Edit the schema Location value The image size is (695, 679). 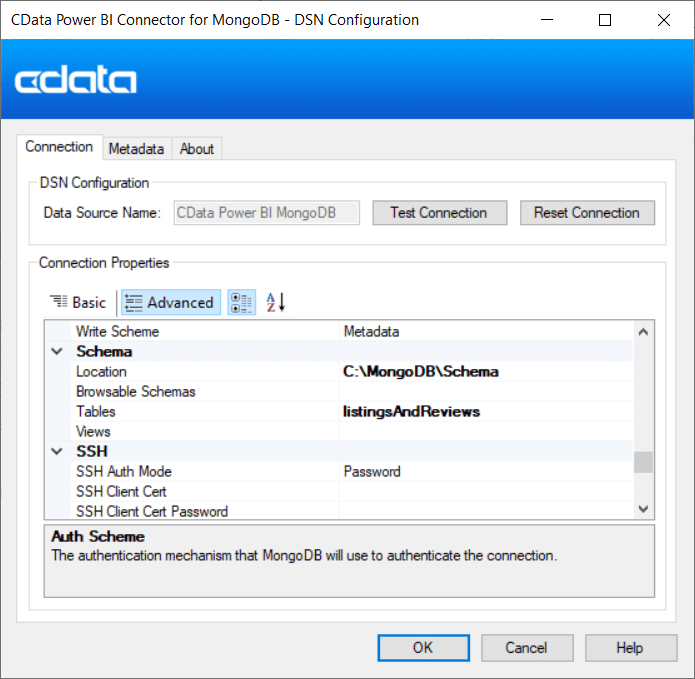click(x=486, y=372)
